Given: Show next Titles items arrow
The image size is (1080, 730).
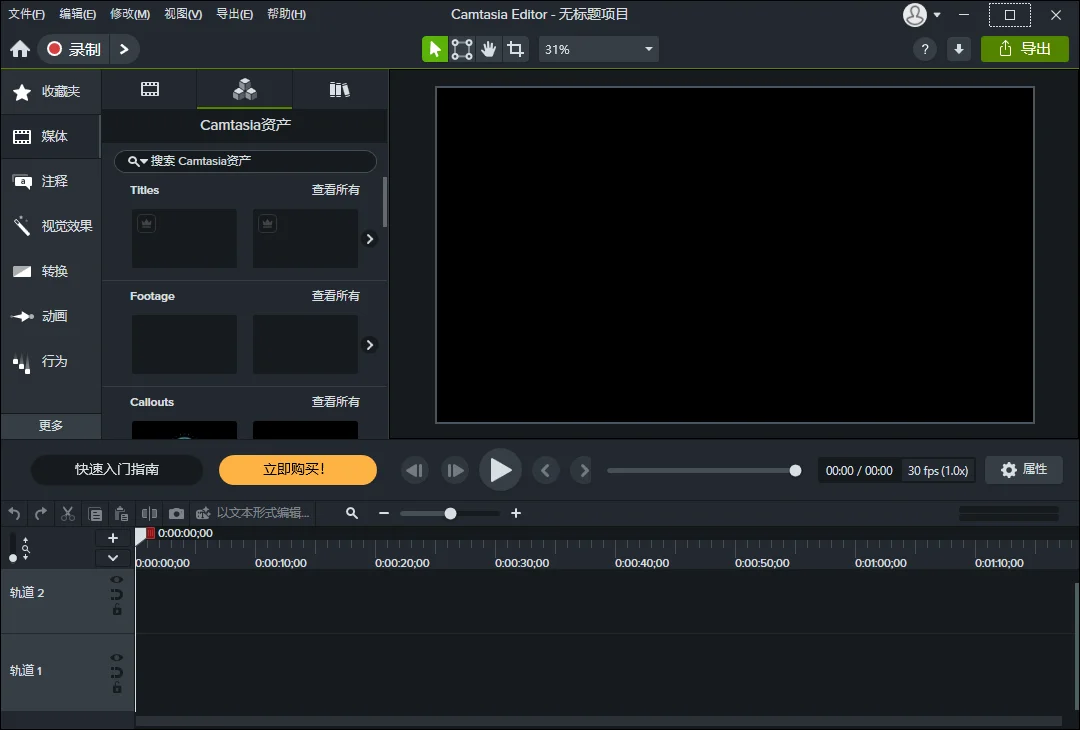Looking at the screenshot, I should tap(370, 239).
